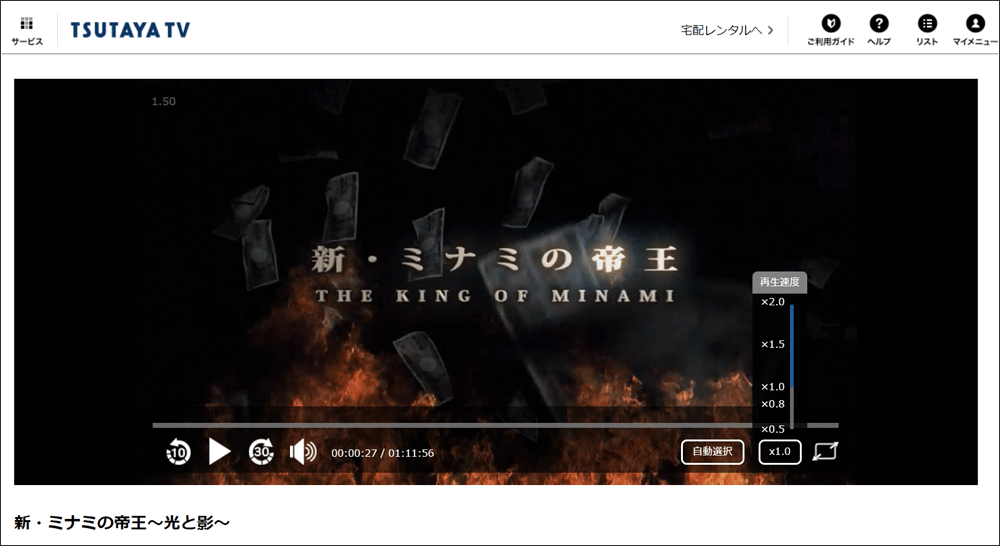Open マイメニュー profile icon

point(974,30)
